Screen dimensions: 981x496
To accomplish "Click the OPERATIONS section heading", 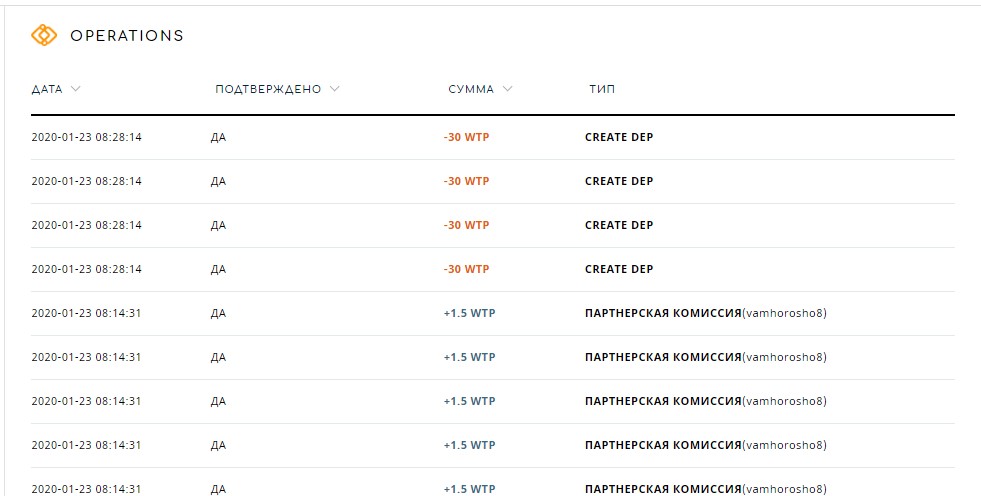I will [x=127, y=36].
